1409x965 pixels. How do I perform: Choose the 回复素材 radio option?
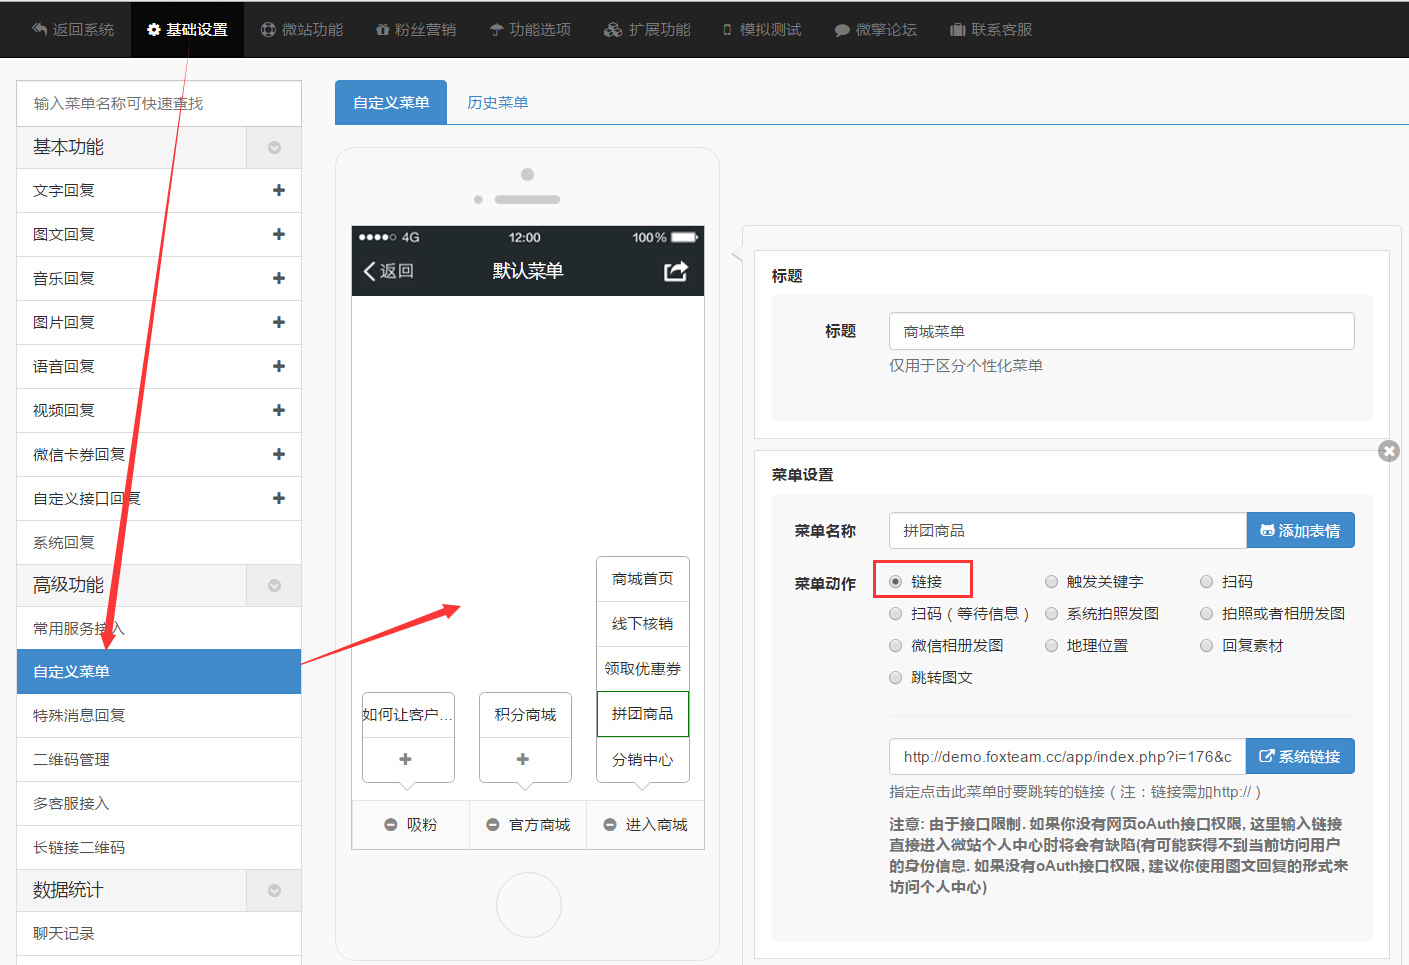tap(1207, 646)
